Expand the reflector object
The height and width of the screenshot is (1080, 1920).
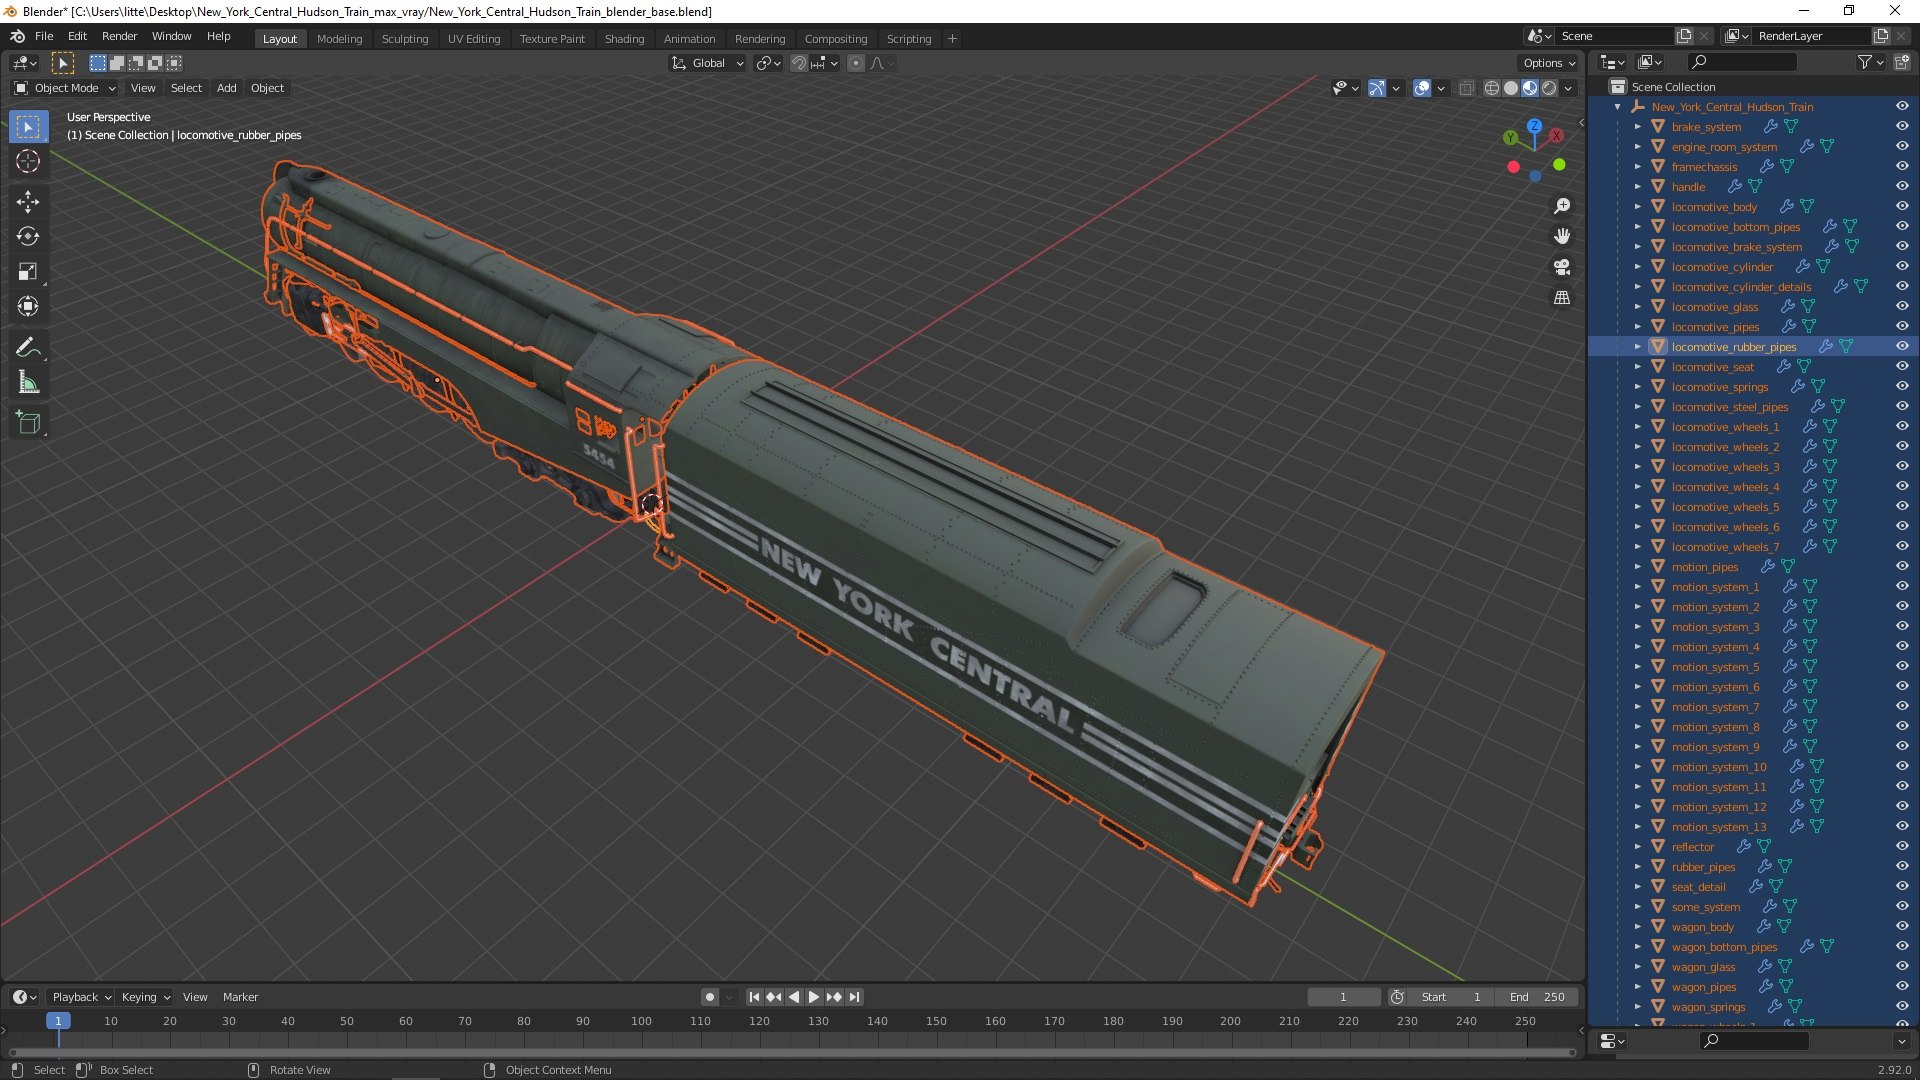(1638, 847)
